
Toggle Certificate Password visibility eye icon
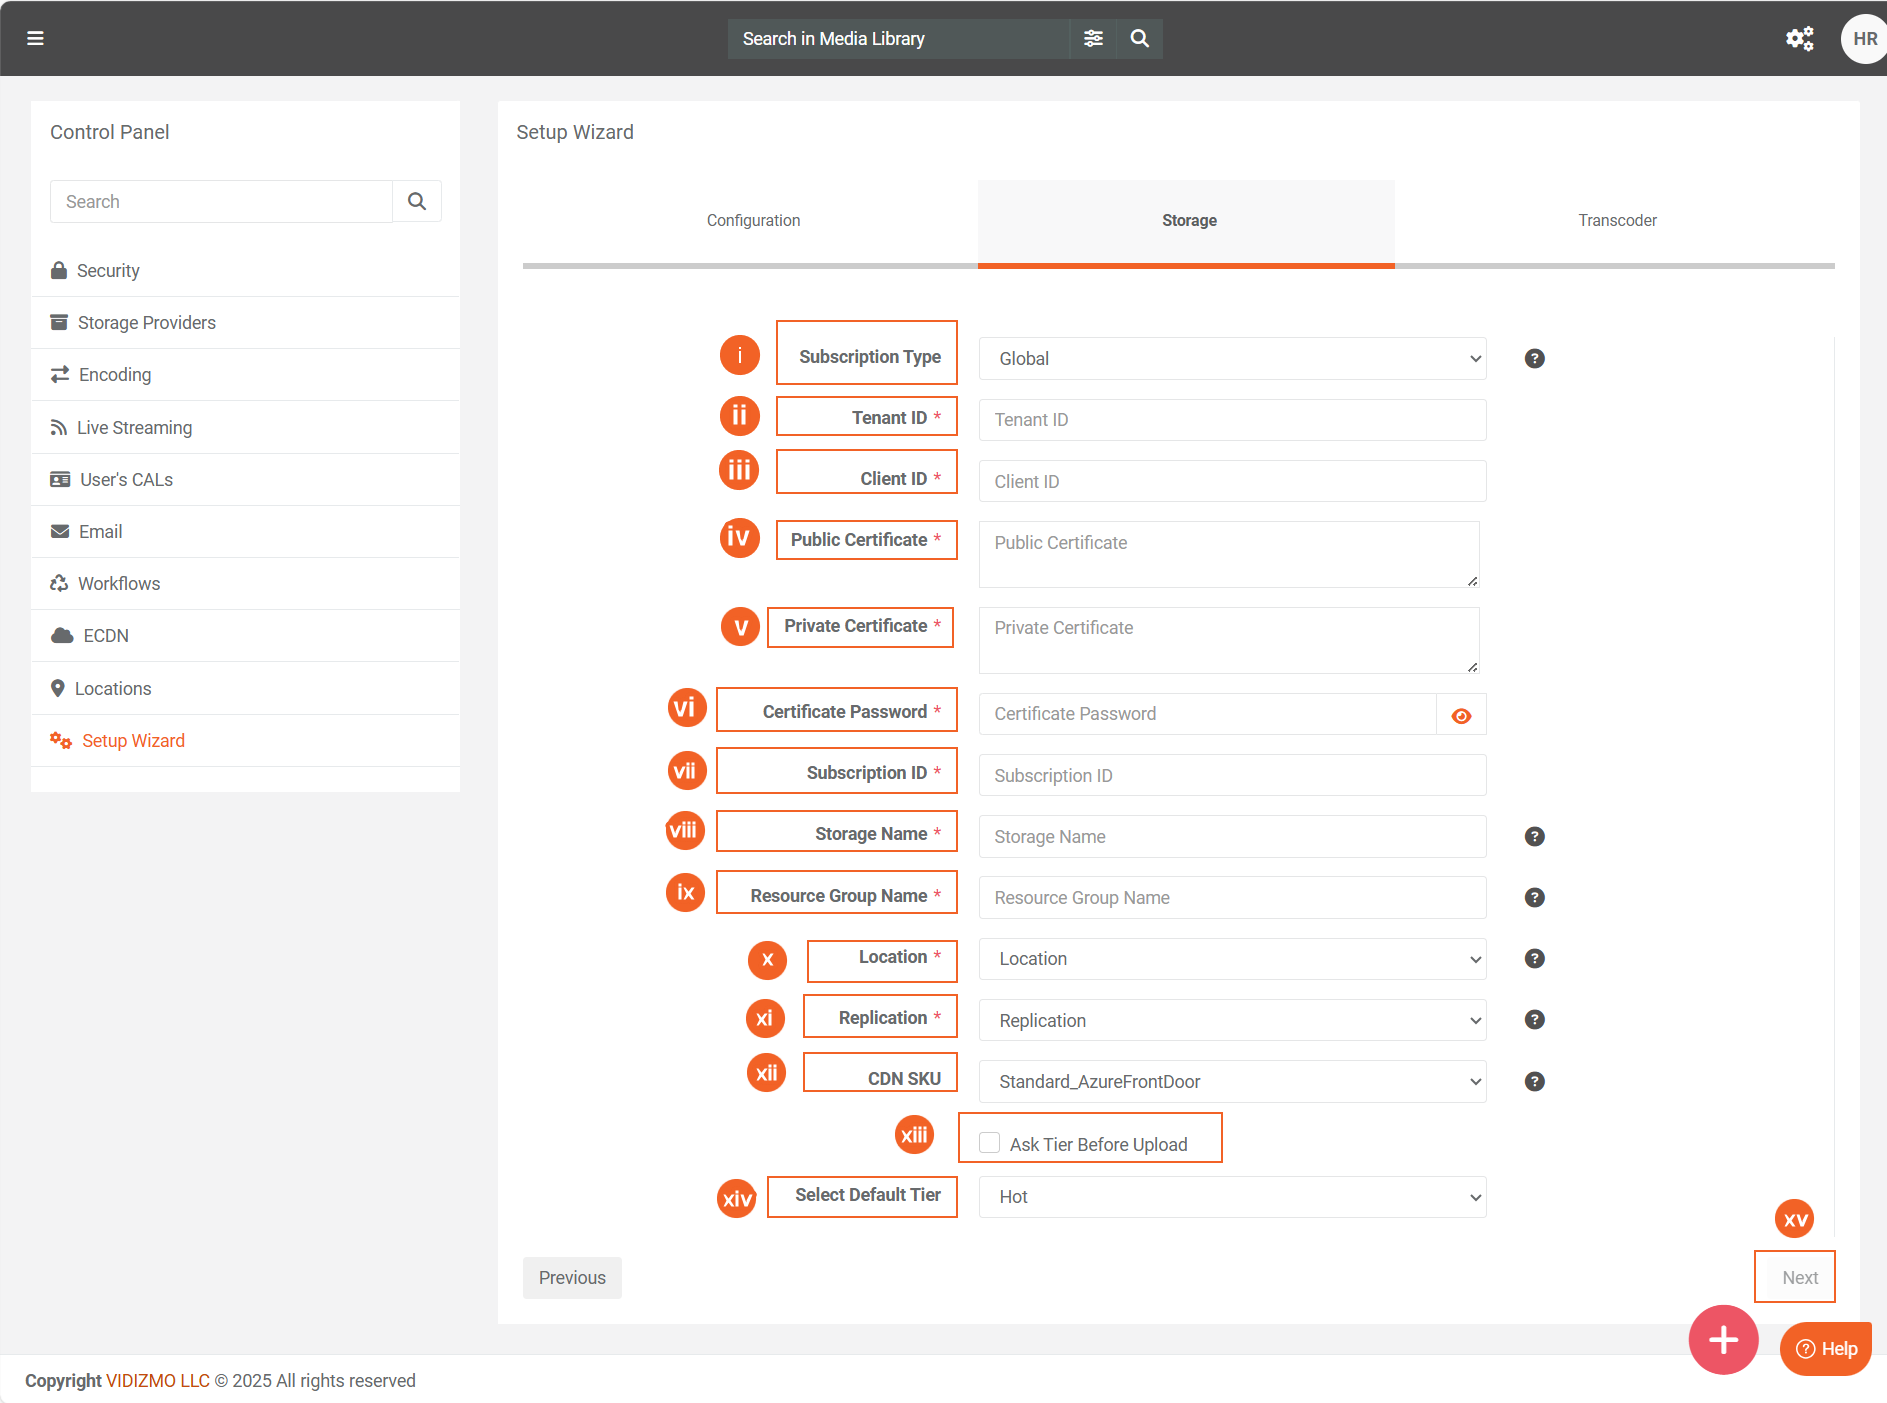[x=1461, y=715]
